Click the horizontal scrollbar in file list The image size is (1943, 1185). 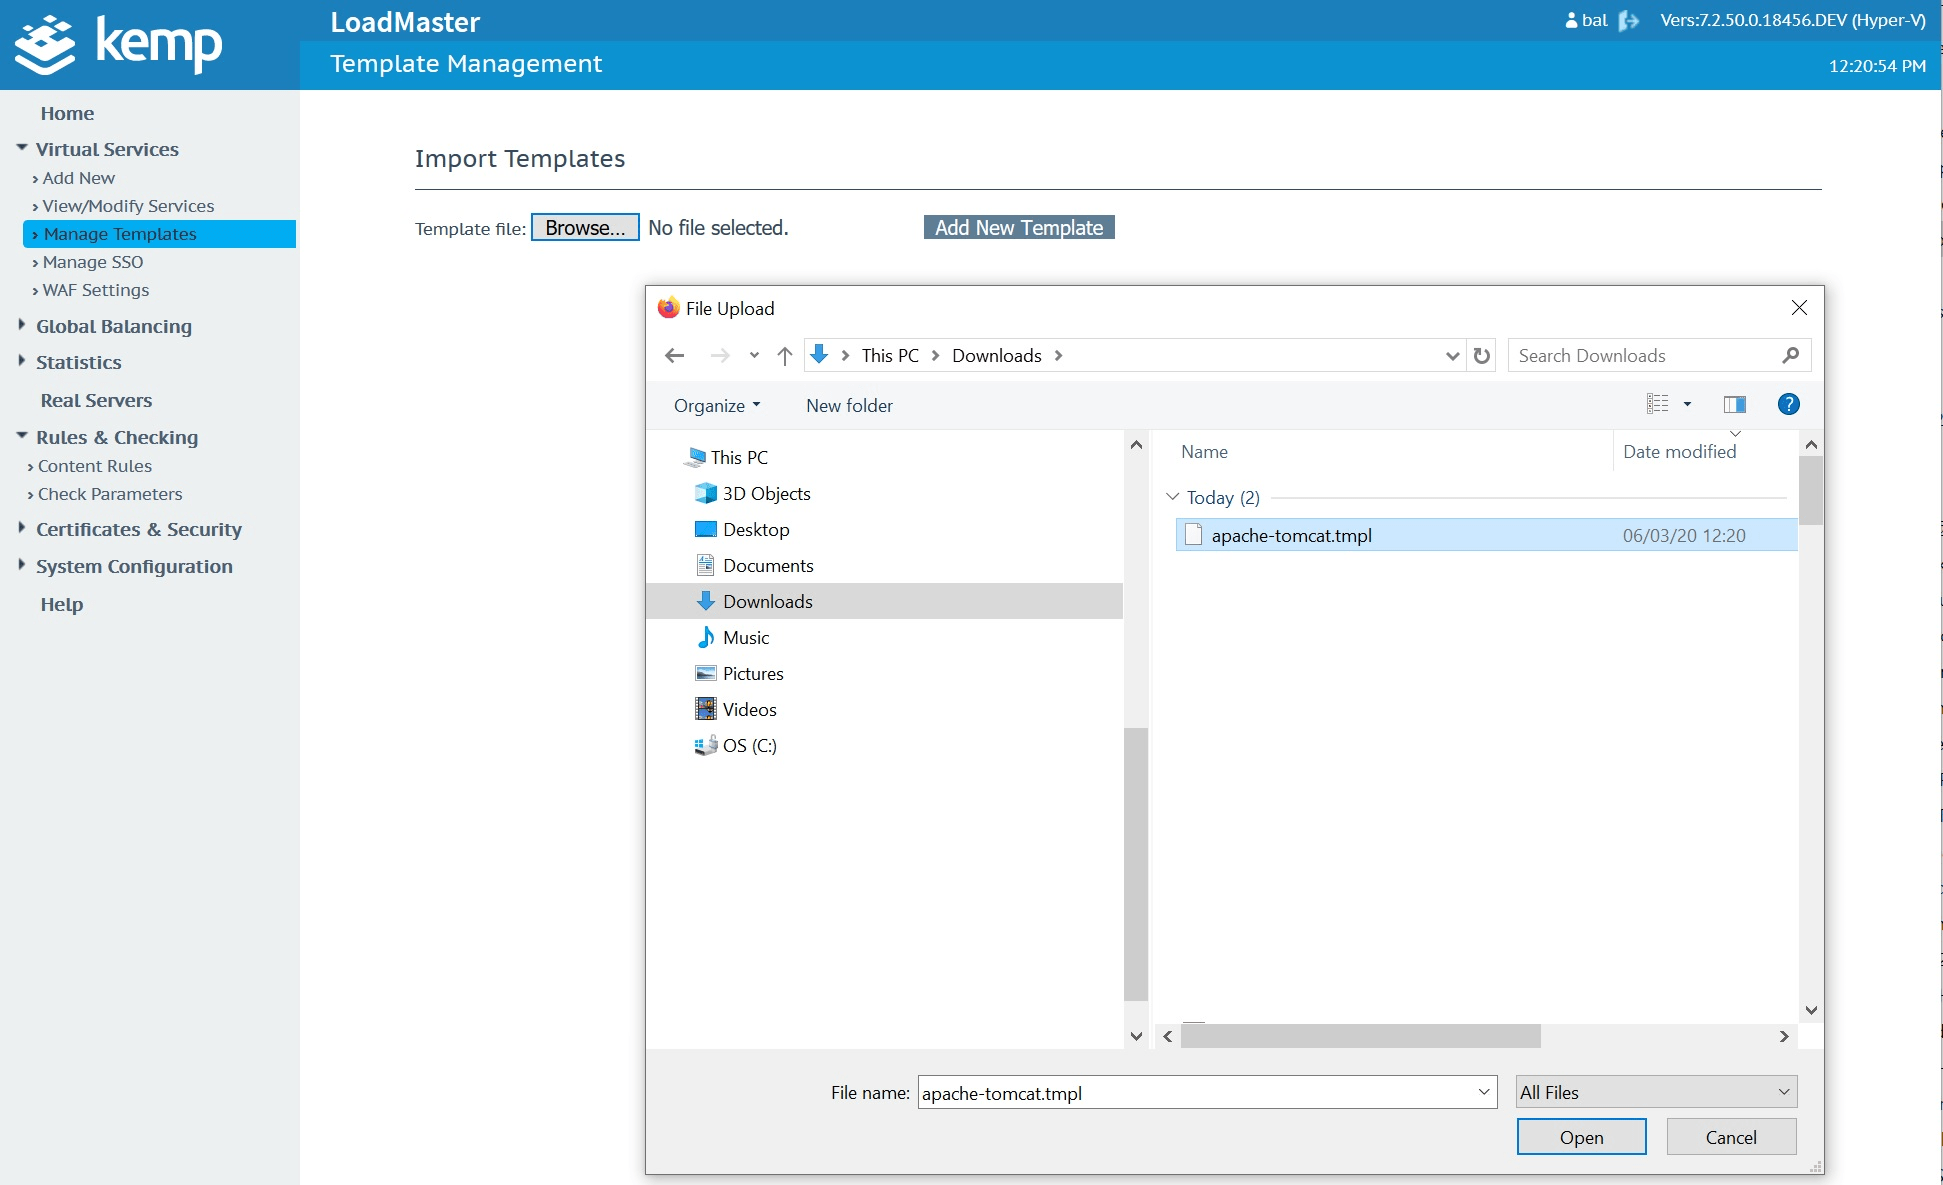[1360, 1037]
